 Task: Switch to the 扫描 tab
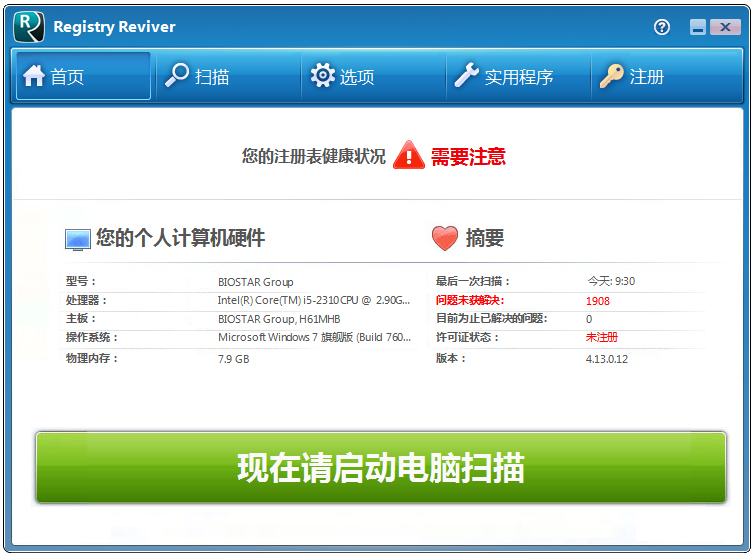pyautogui.click(x=229, y=76)
